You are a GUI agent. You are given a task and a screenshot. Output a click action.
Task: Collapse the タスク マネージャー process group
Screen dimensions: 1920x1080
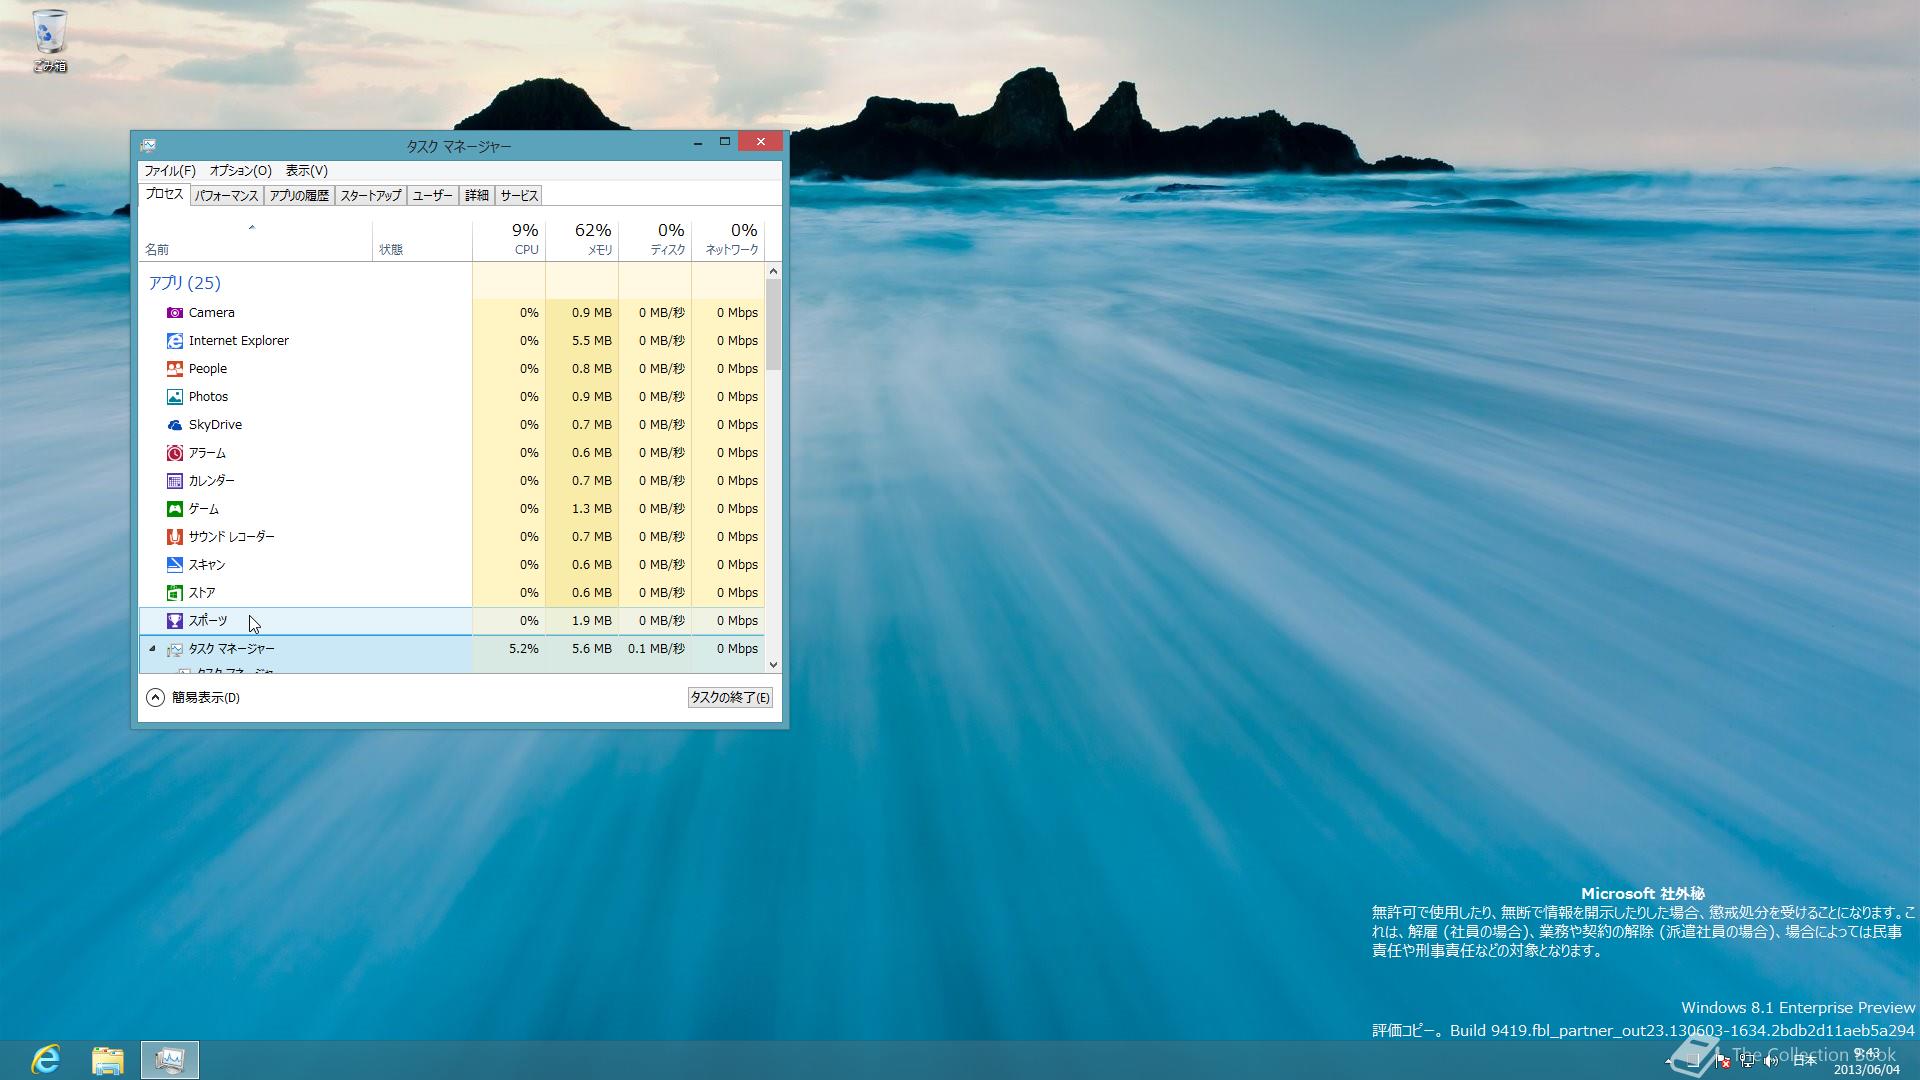[152, 648]
